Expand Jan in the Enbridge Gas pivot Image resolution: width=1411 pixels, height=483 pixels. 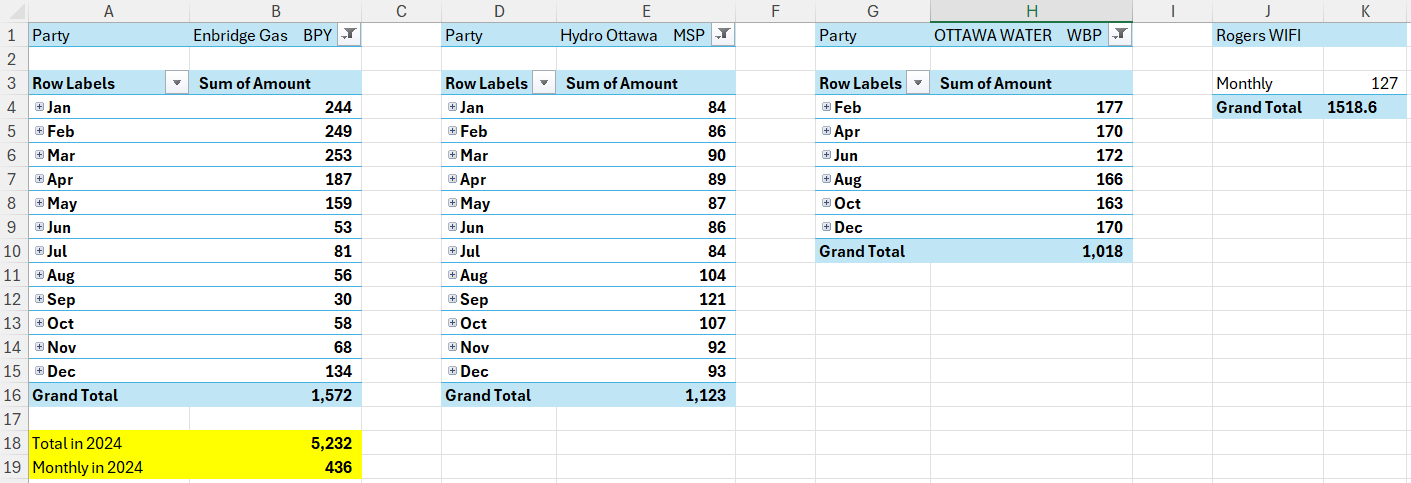[39, 107]
